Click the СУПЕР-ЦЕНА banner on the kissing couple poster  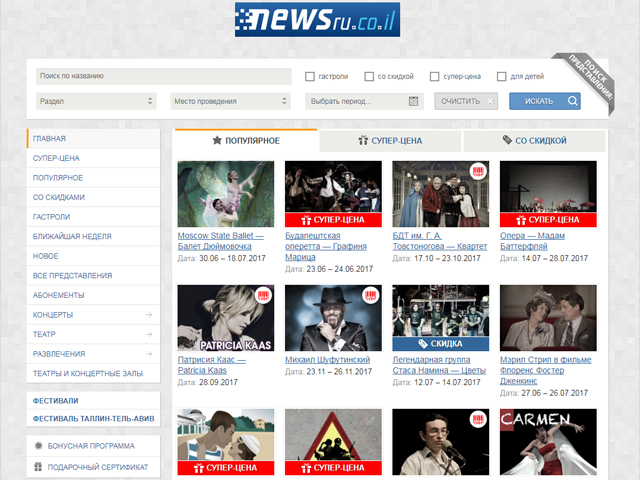(x=226, y=468)
